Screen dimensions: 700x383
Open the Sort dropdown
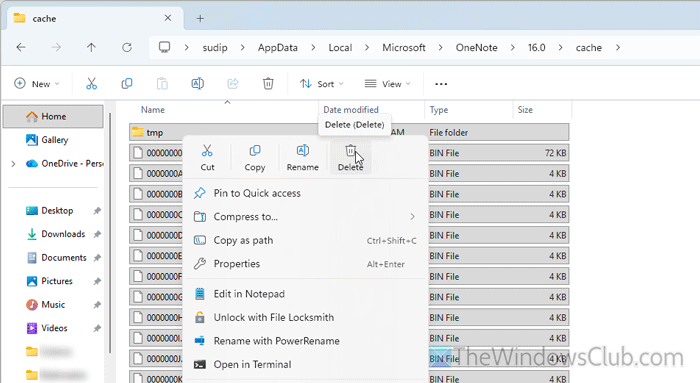pyautogui.click(x=321, y=84)
